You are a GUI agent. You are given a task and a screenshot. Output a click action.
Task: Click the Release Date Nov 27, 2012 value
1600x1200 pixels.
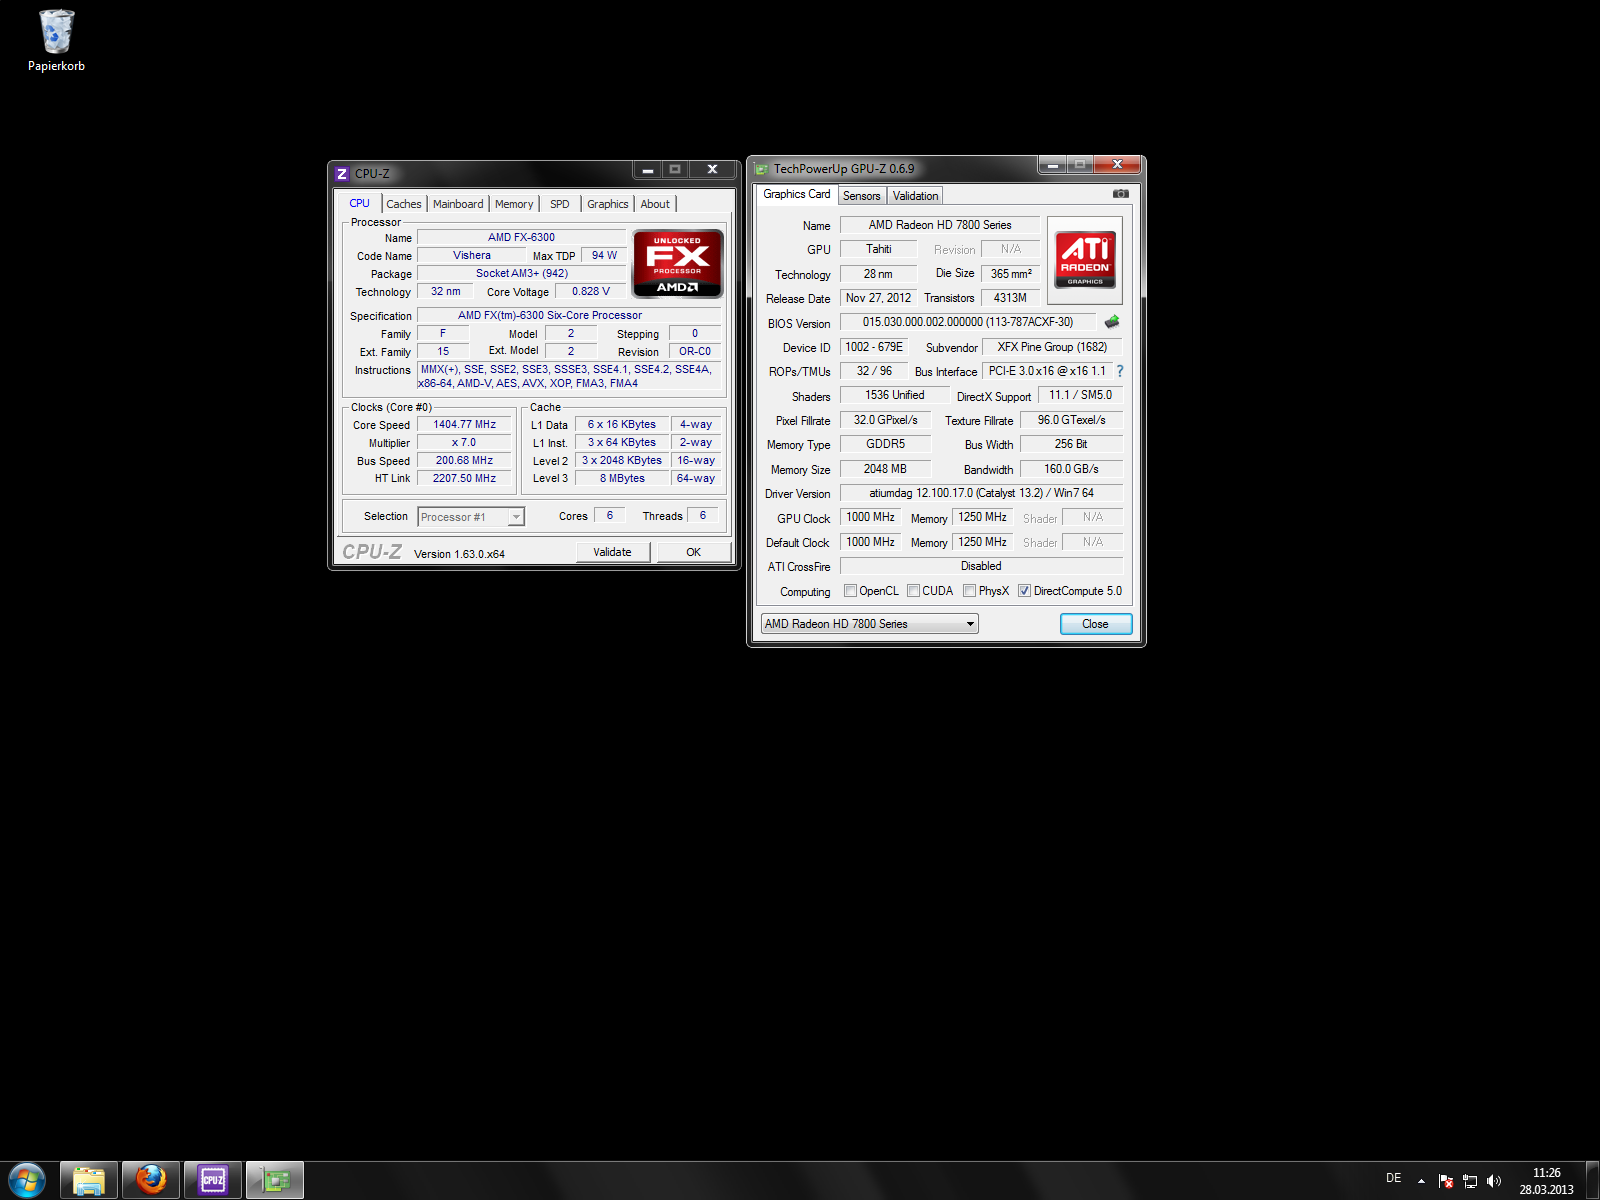tap(878, 298)
